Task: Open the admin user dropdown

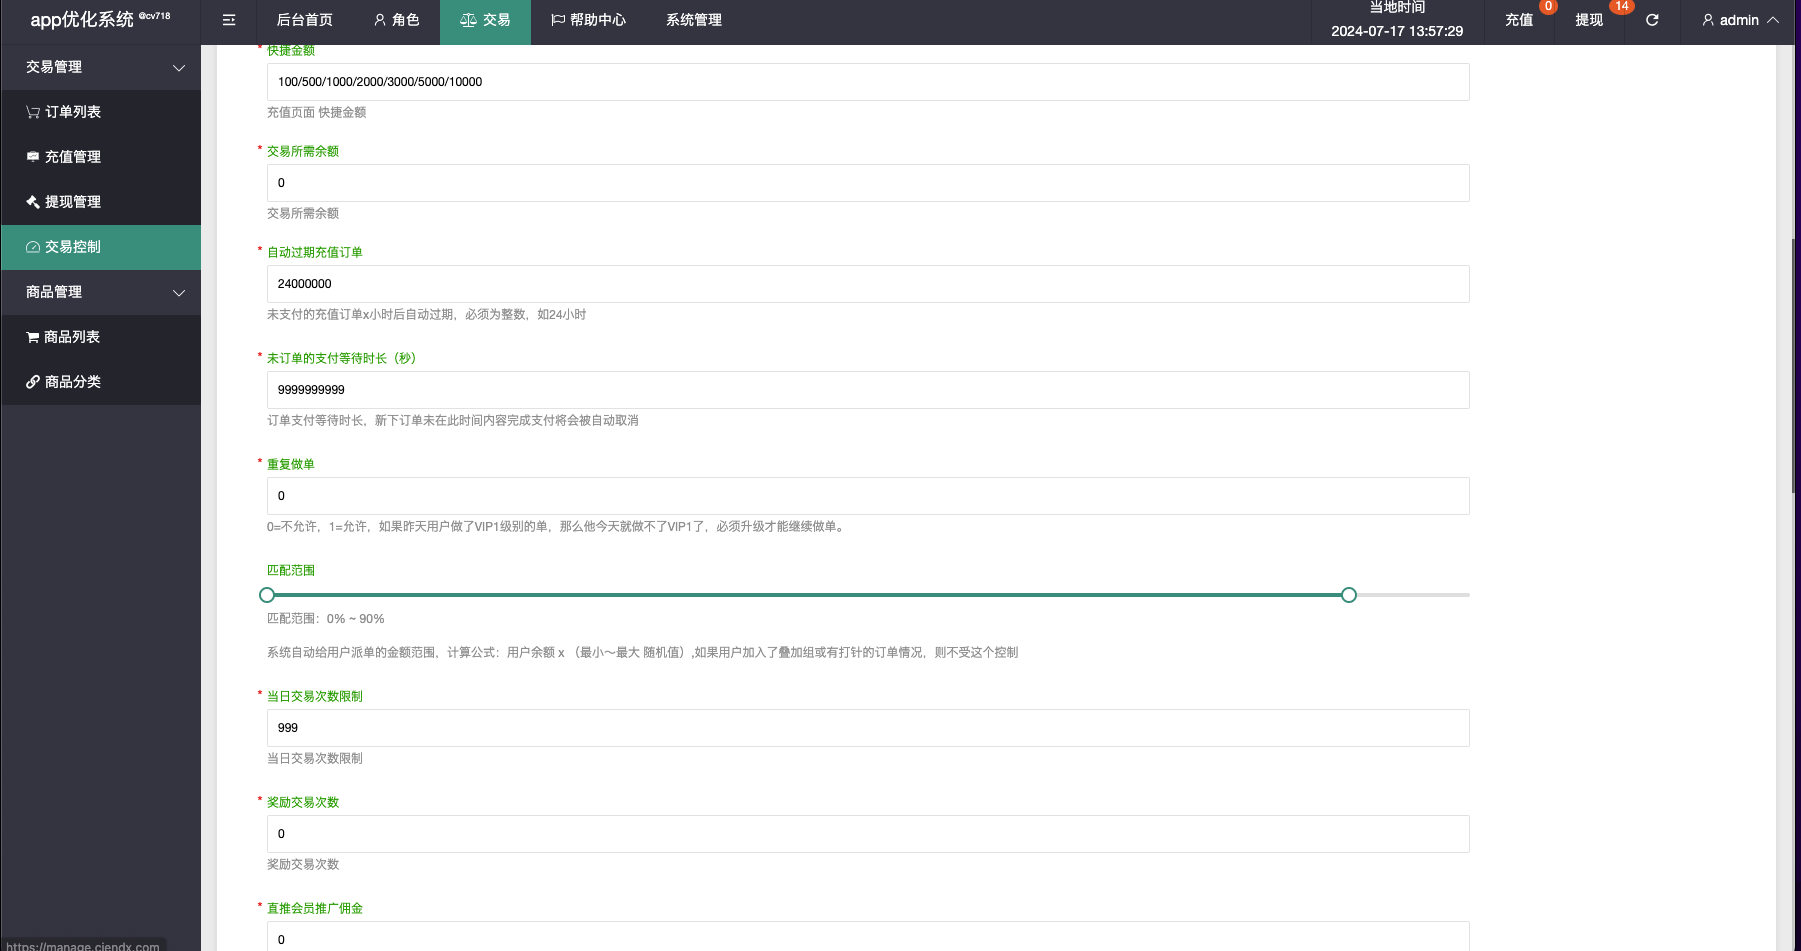Action: [1739, 20]
